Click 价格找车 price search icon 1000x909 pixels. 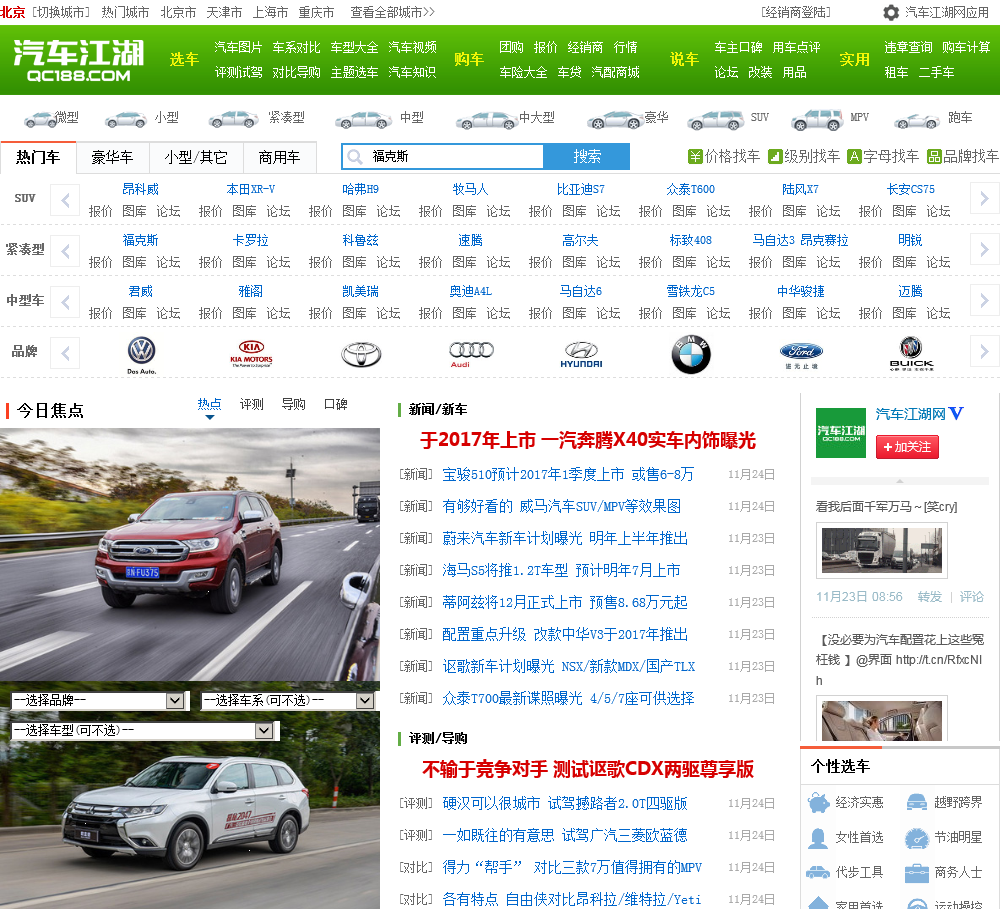coord(695,156)
